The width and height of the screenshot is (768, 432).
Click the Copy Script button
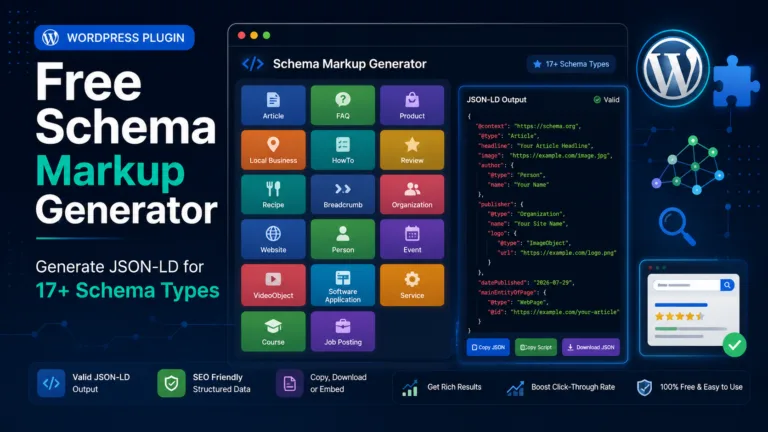tap(536, 347)
